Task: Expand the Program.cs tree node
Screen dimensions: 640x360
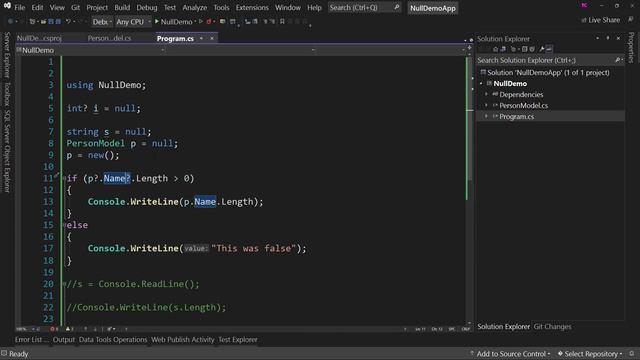Action: [486, 117]
